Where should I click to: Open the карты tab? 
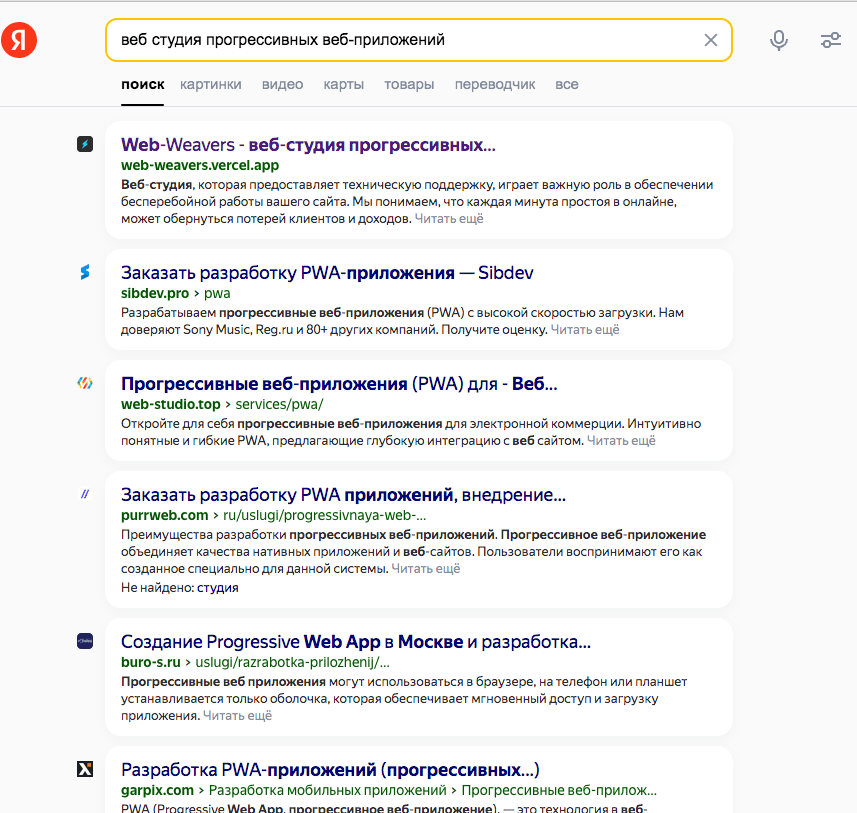click(343, 85)
